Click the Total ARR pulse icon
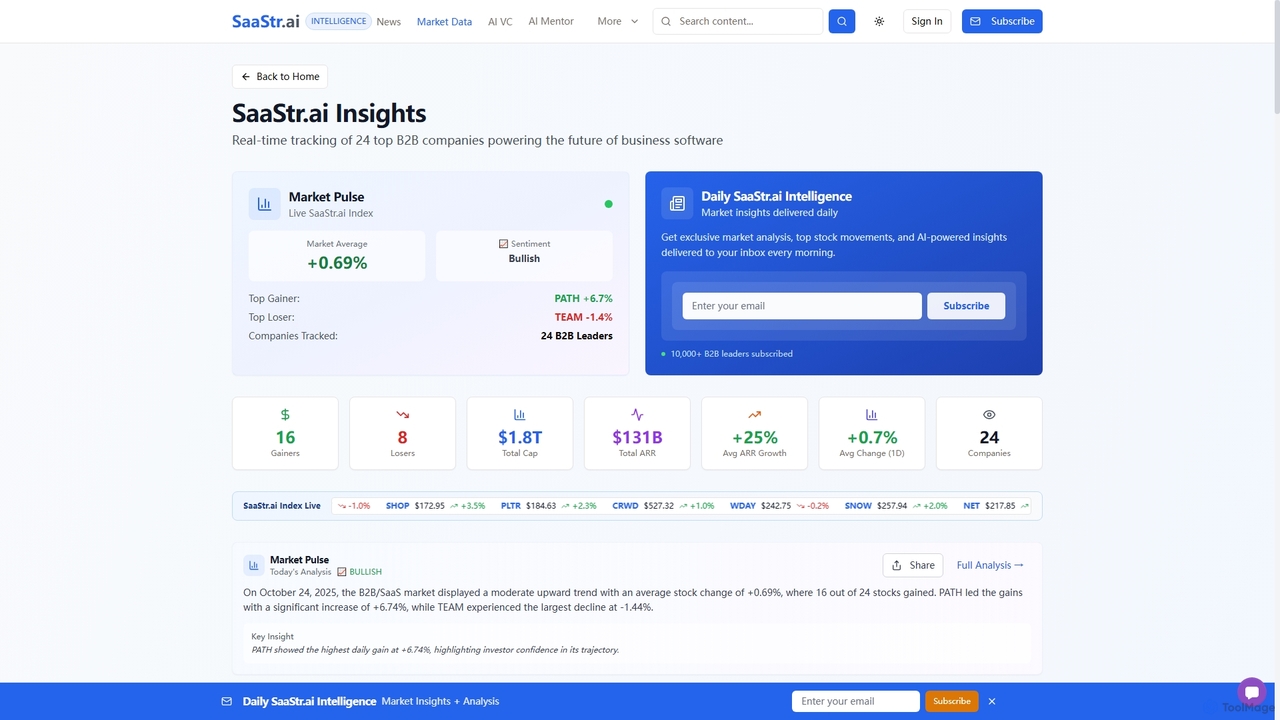Screen dimensions: 1280x720 coord(637,415)
